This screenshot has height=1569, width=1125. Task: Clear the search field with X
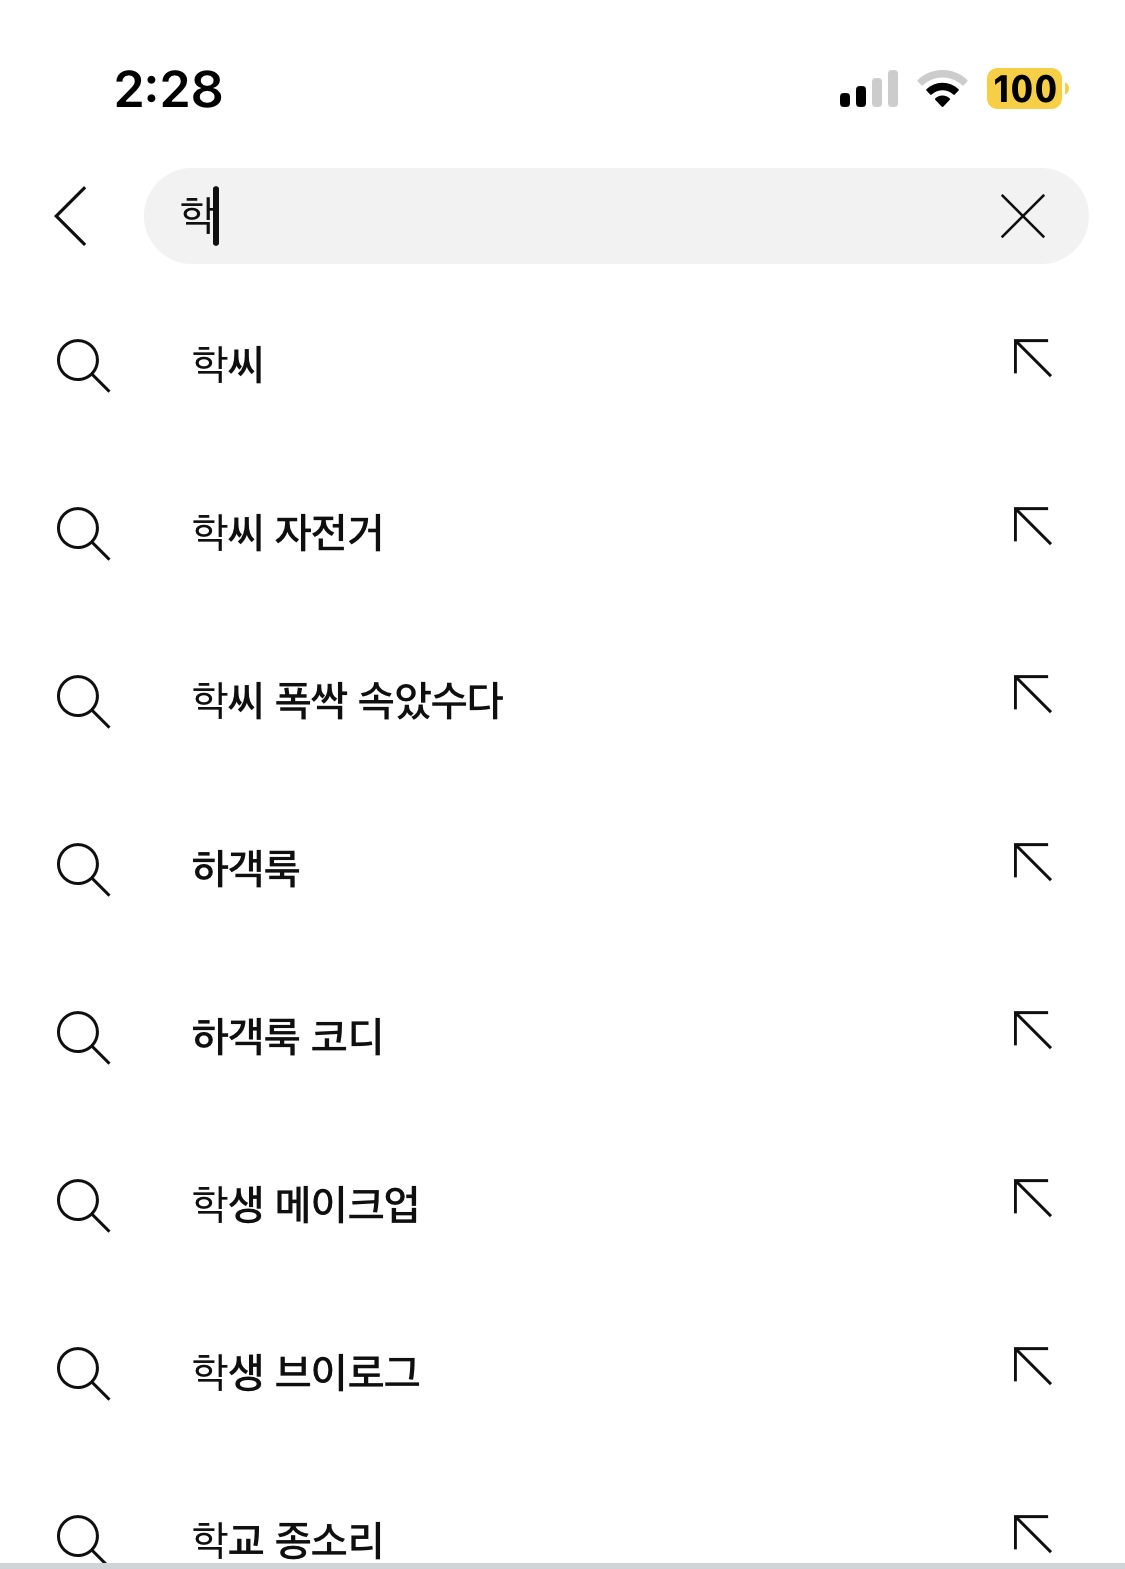pyautogui.click(x=1022, y=216)
